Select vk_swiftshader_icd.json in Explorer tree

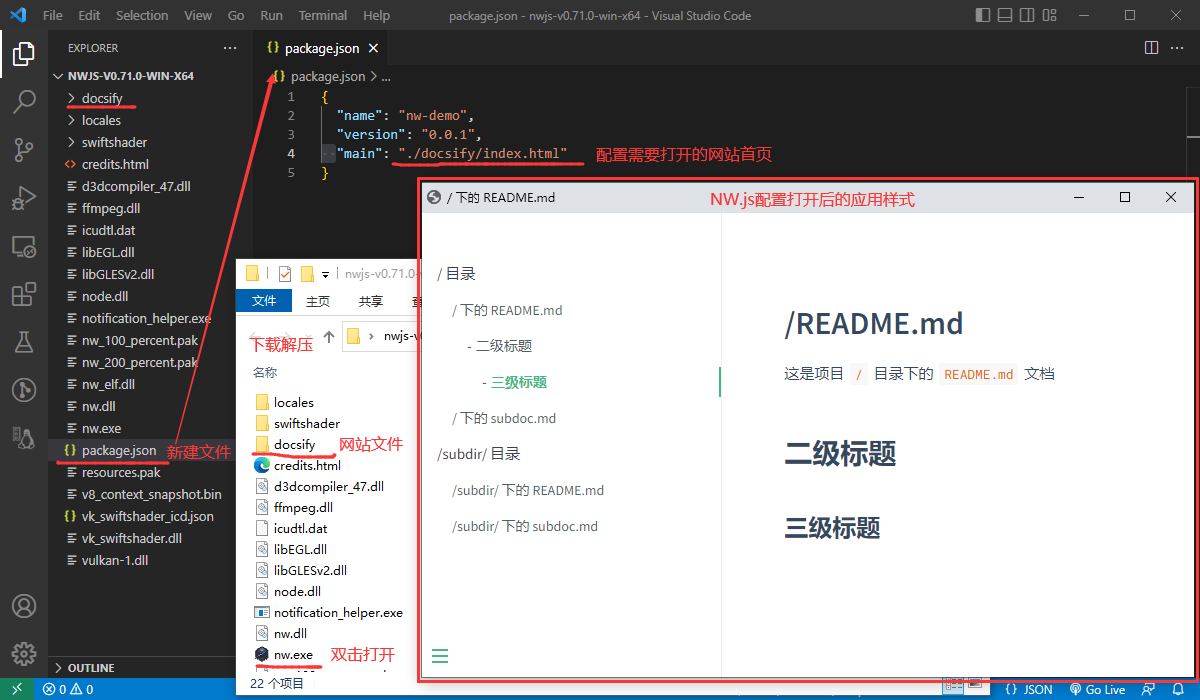[x=147, y=516]
